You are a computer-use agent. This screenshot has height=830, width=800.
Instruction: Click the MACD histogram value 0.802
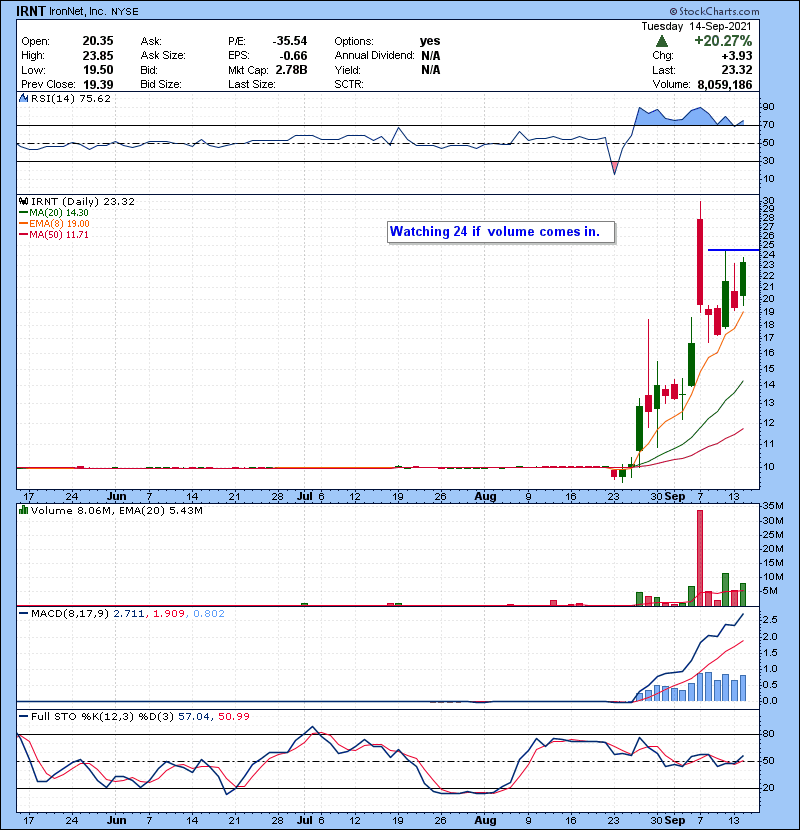[209, 614]
